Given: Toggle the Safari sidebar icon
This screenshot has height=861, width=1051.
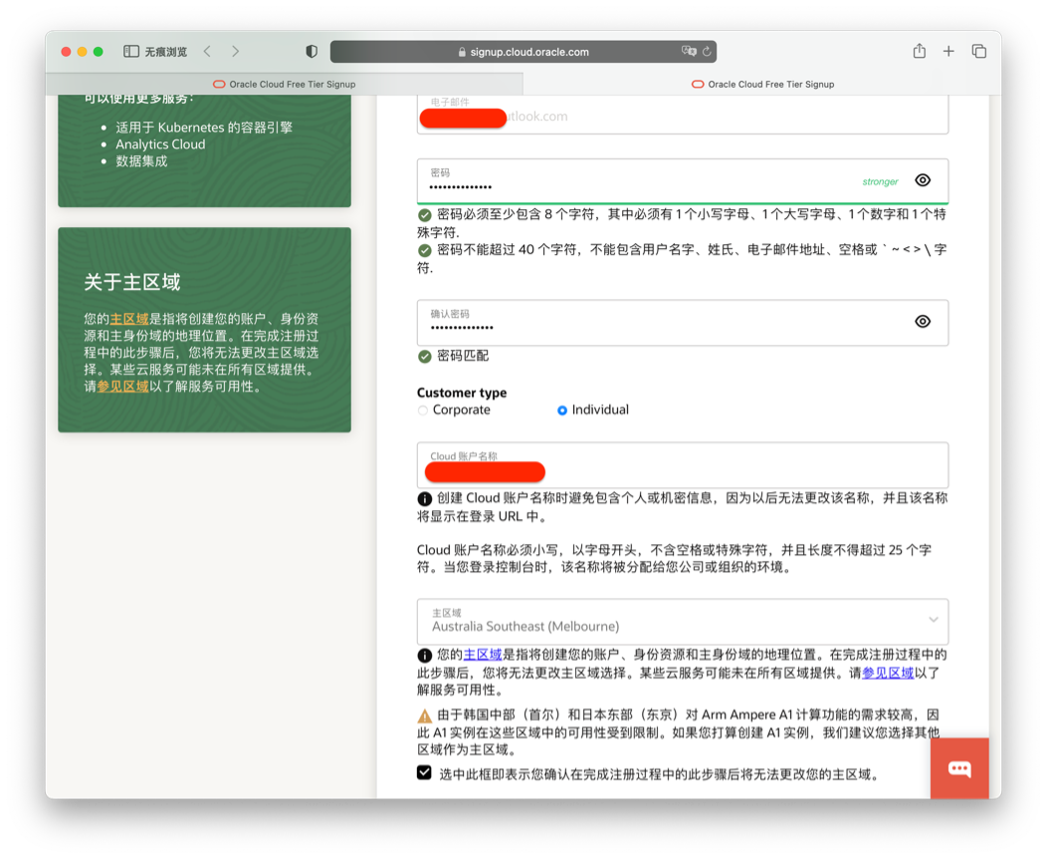Looking at the screenshot, I should click(x=131, y=52).
